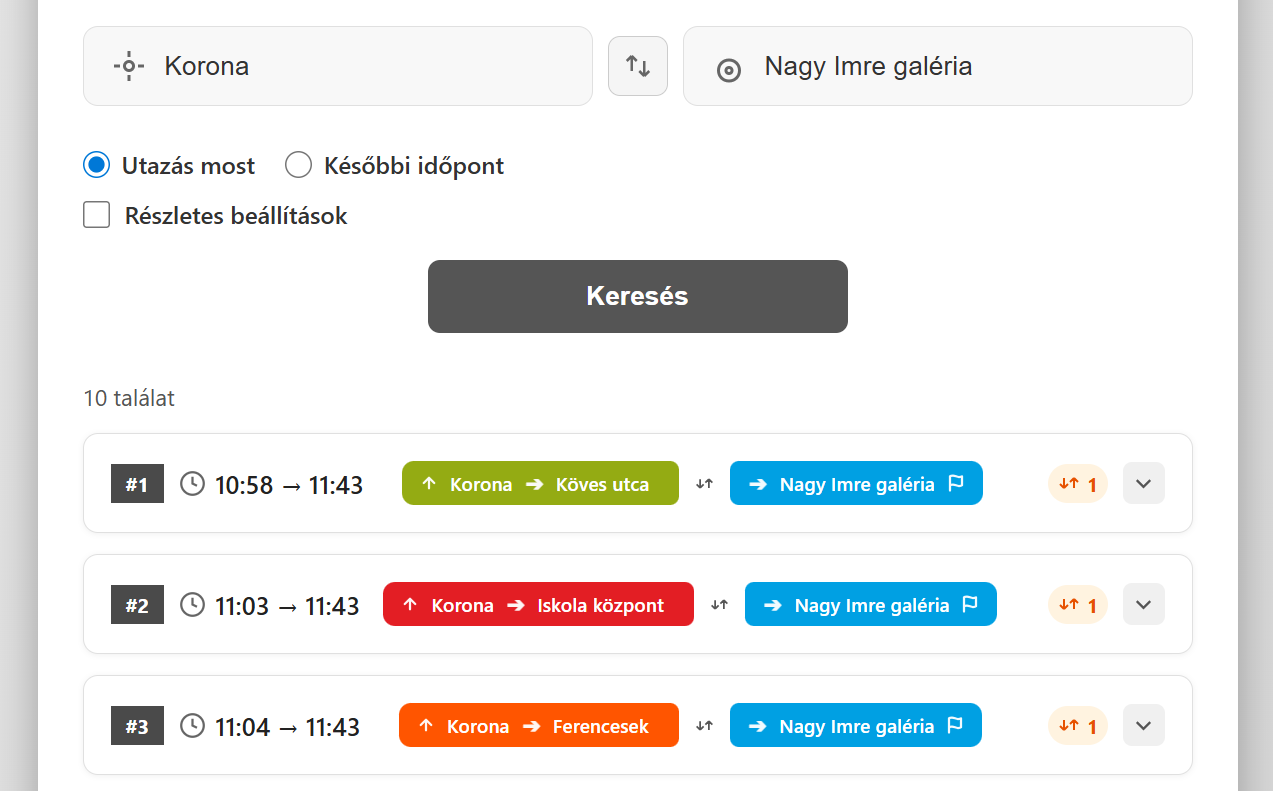Expand details of result #1
Screen dimensions: 1273x800
(1143, 483)
